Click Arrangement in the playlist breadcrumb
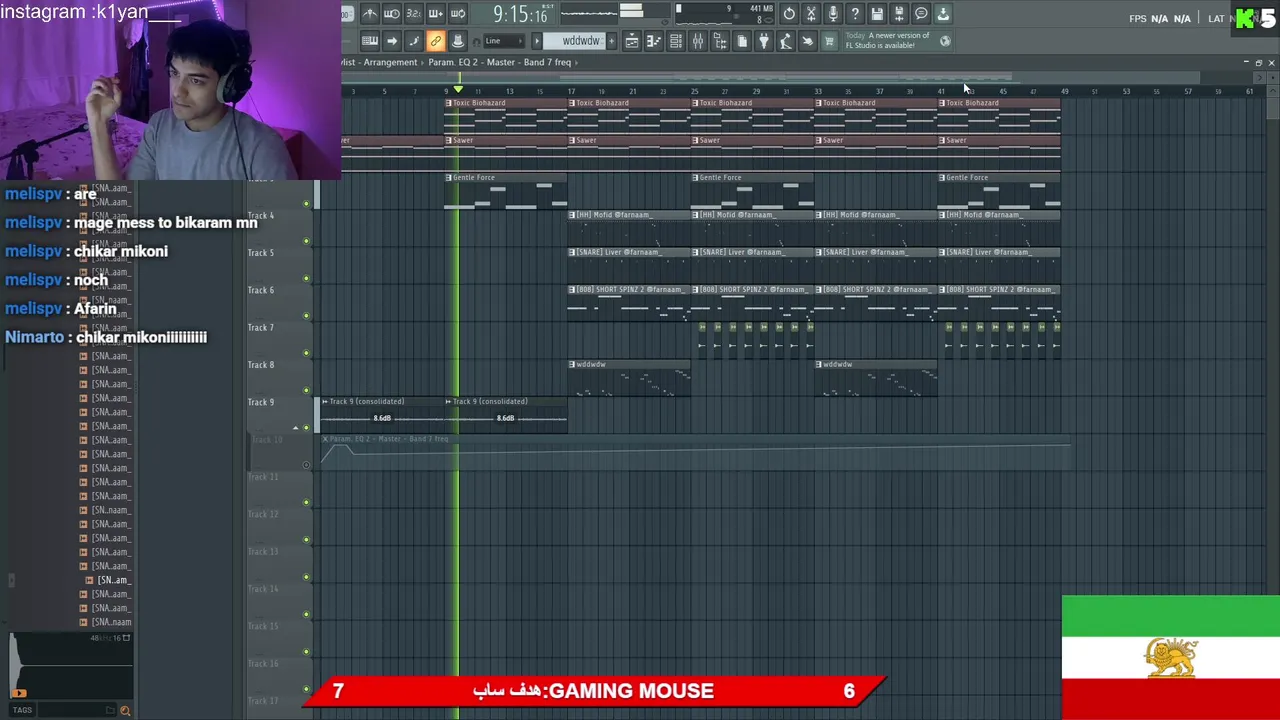Viewport: 1280px width, 720px height. coord(390,62)
